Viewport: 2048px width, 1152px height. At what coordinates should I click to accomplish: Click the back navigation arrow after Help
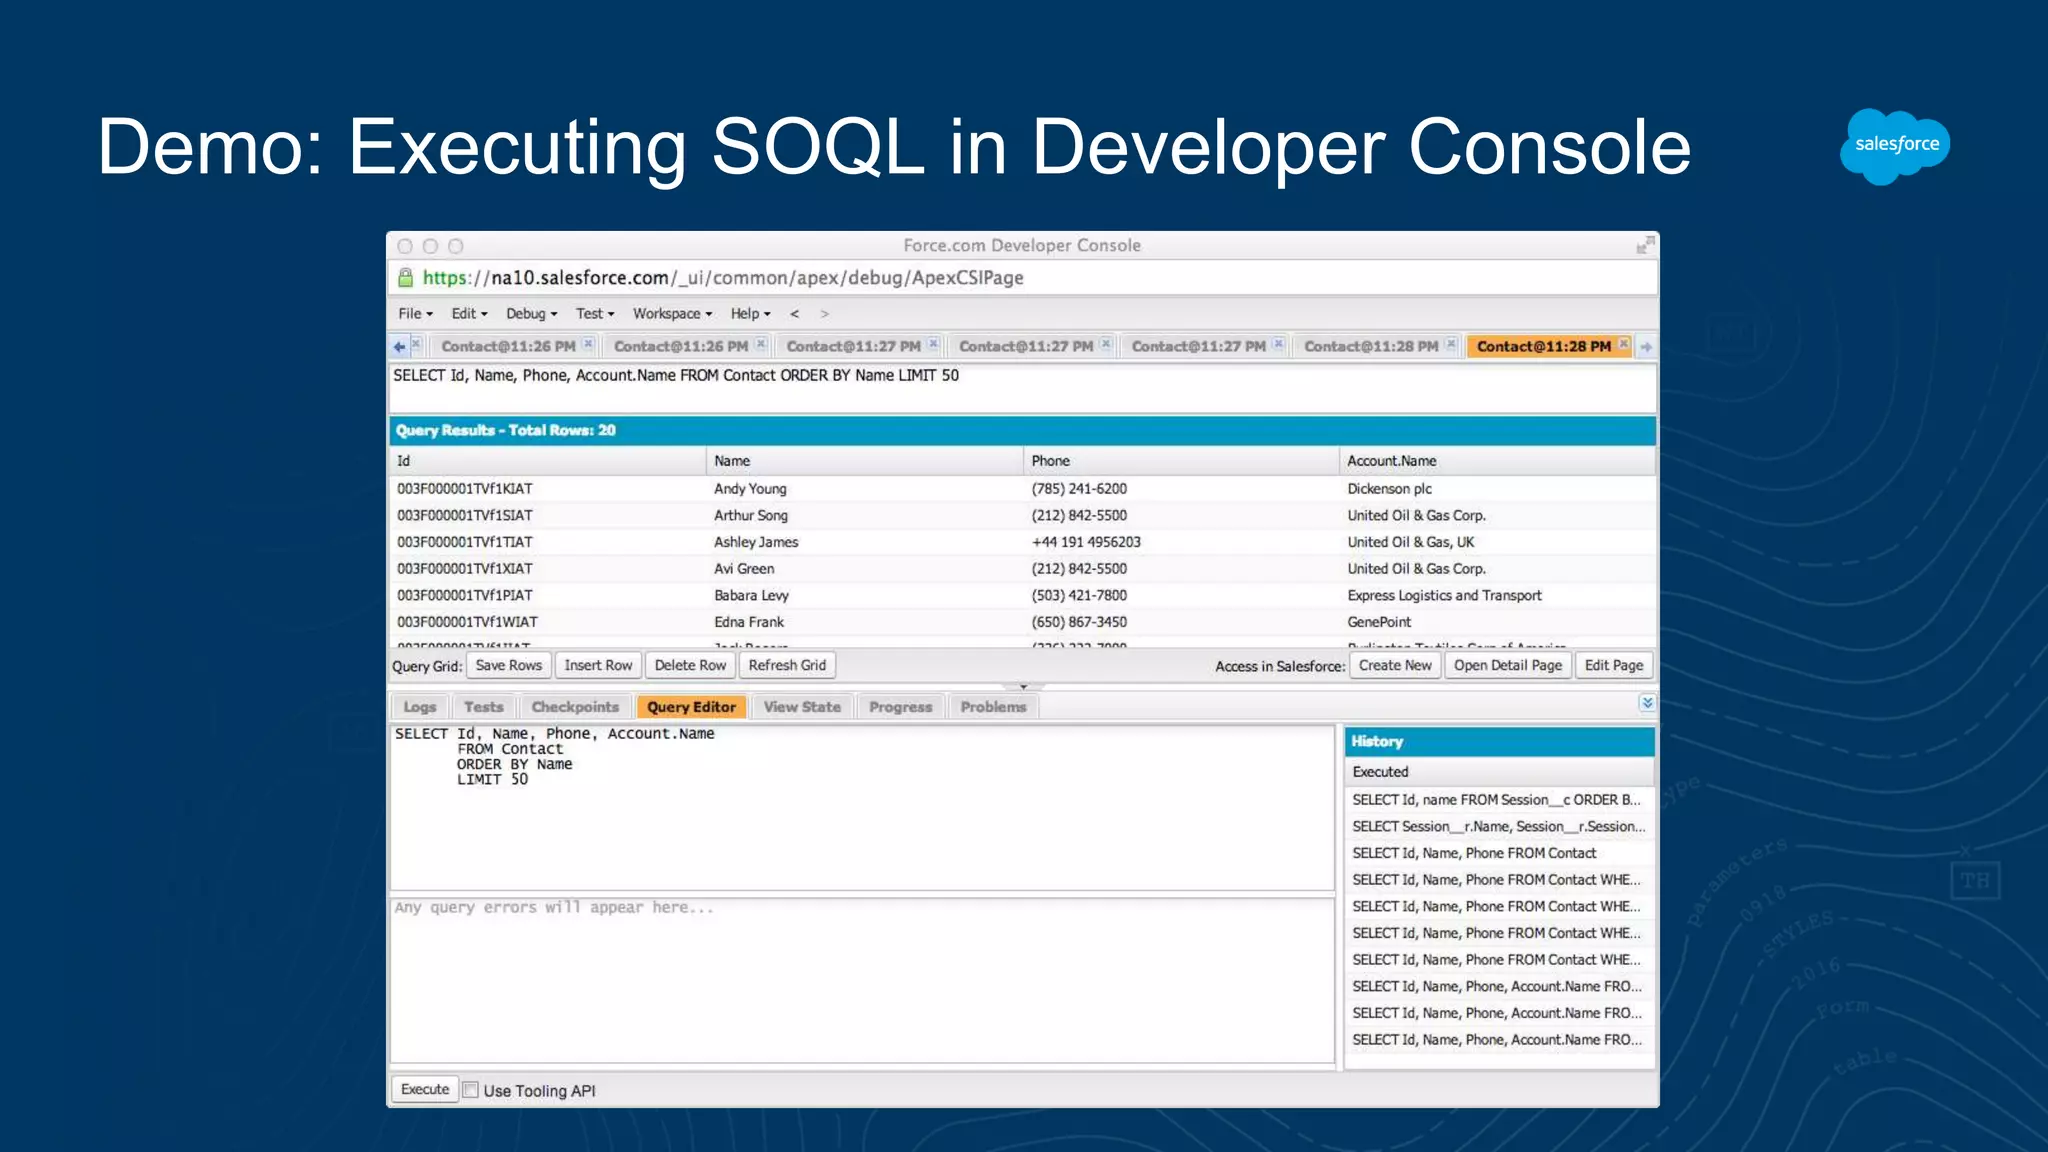[x=795, y=314]
